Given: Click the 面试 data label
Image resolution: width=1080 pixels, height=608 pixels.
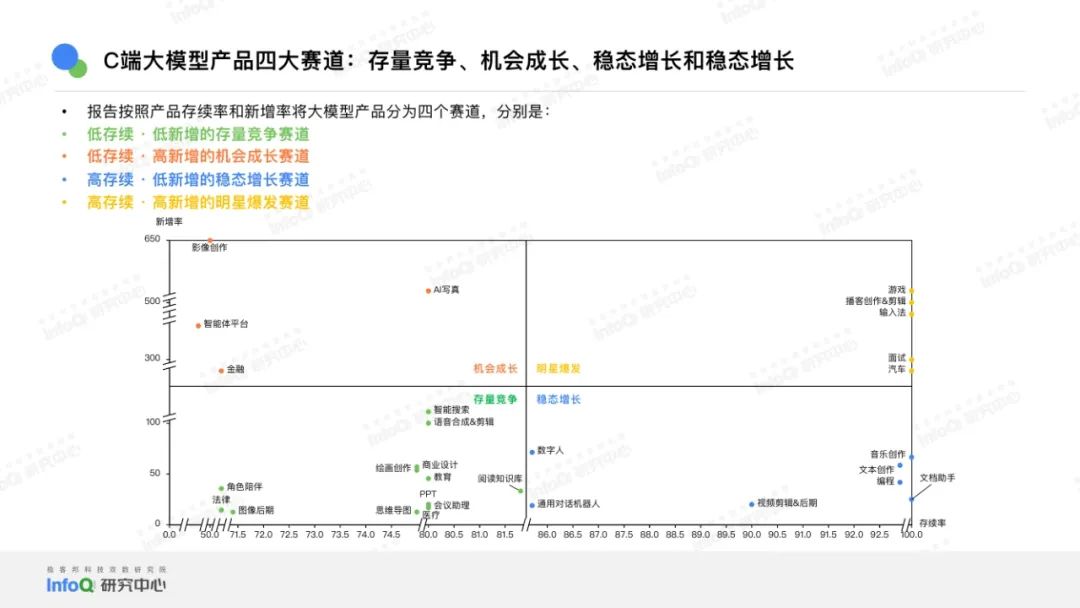Looking at the screenshot, I should pyautogui.click(x=897, y=358).
